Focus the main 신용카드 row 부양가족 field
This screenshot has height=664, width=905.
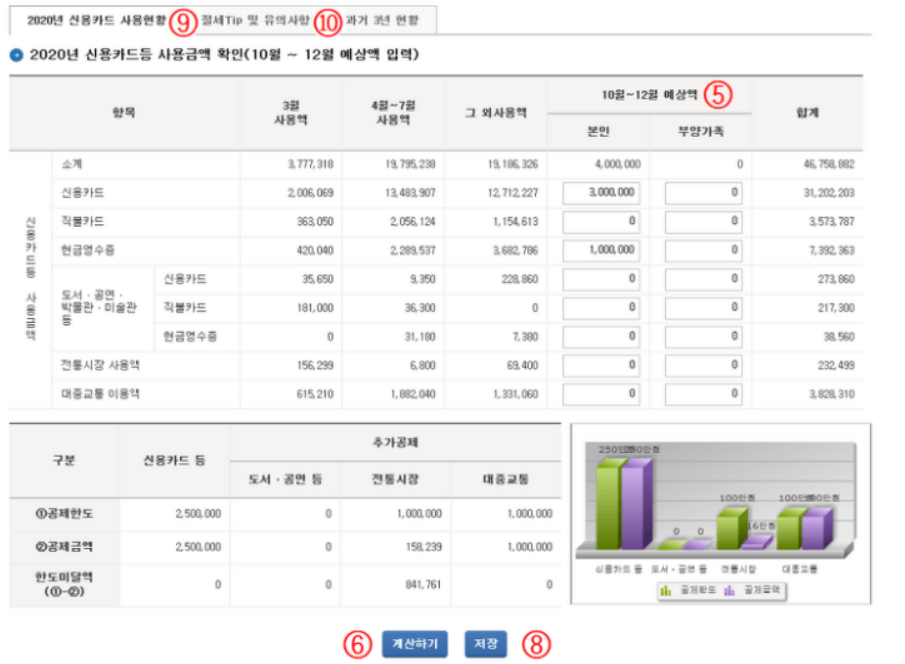click(703, 193)
